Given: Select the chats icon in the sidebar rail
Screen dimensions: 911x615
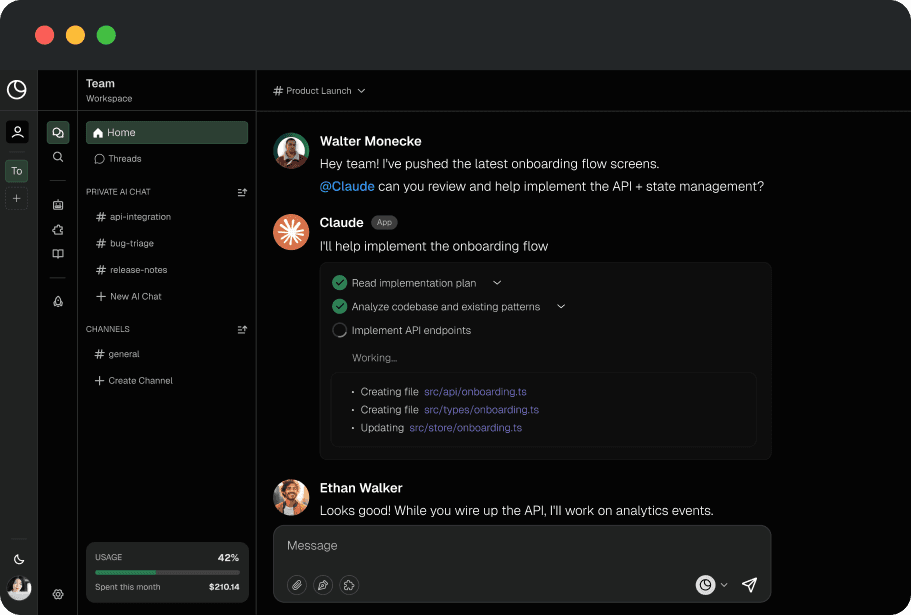Looking at the screenshot, I should (x=57, y=131).
